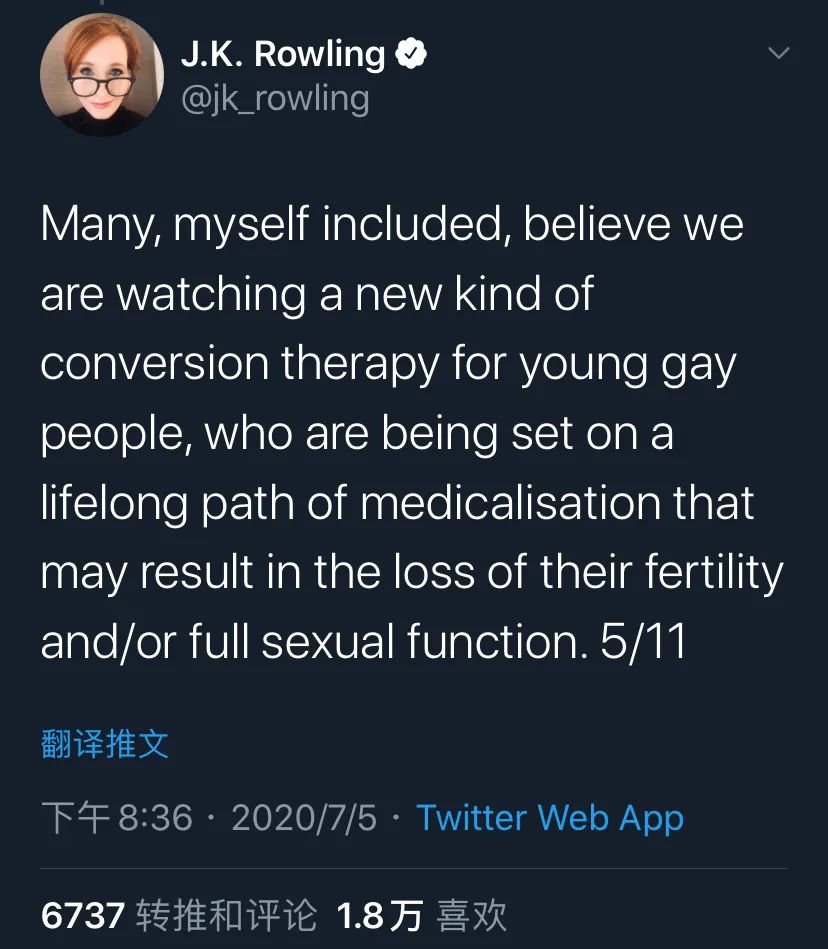This screenshot has width=828, height=949.
Task: Click the phrase "conversion therapy" in tweet
Action: coord(239,365)
